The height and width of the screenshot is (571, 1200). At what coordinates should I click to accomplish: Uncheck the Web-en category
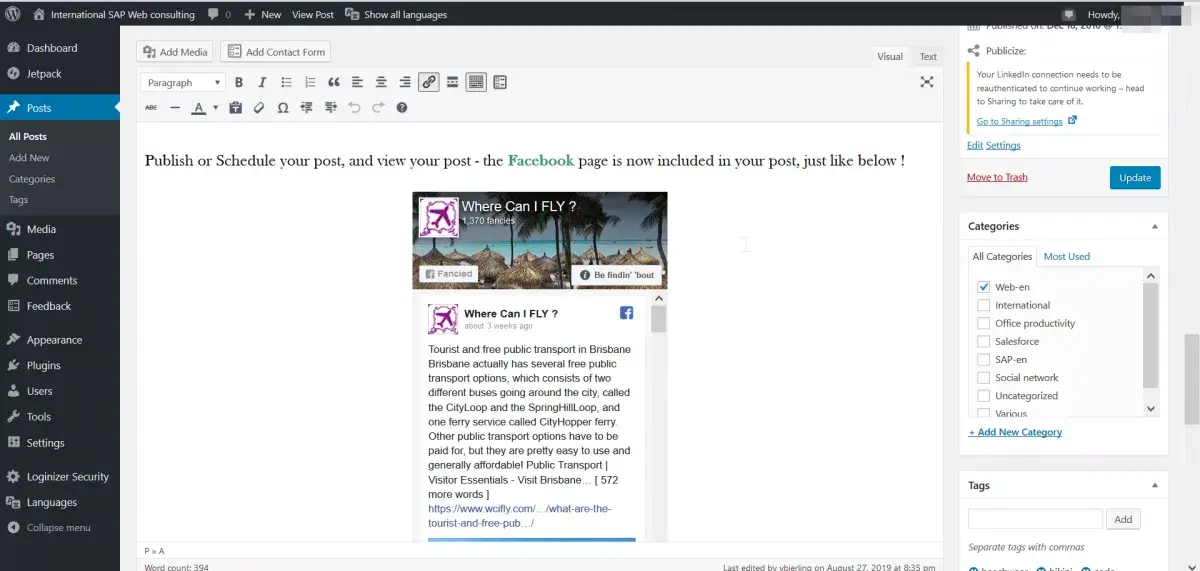tap(984, 287)
